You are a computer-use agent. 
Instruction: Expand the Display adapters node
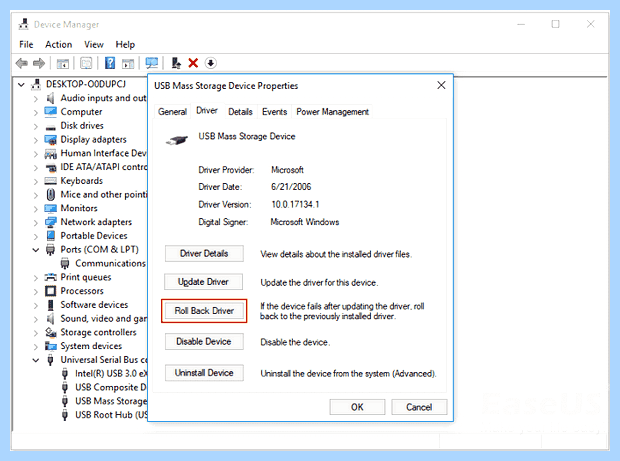[36, 140]
